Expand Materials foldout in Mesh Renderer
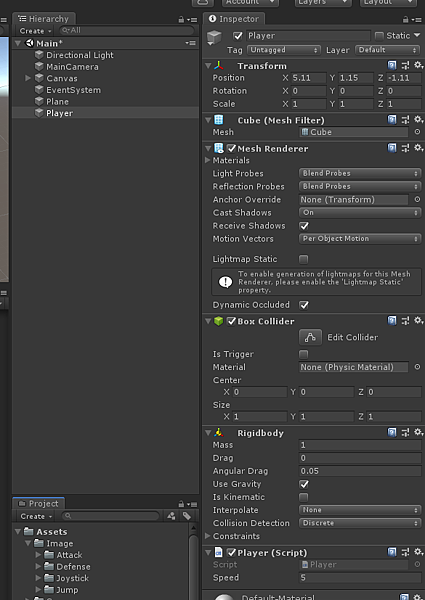Viewport: 425px width, 600px height. tap(208, 160)
